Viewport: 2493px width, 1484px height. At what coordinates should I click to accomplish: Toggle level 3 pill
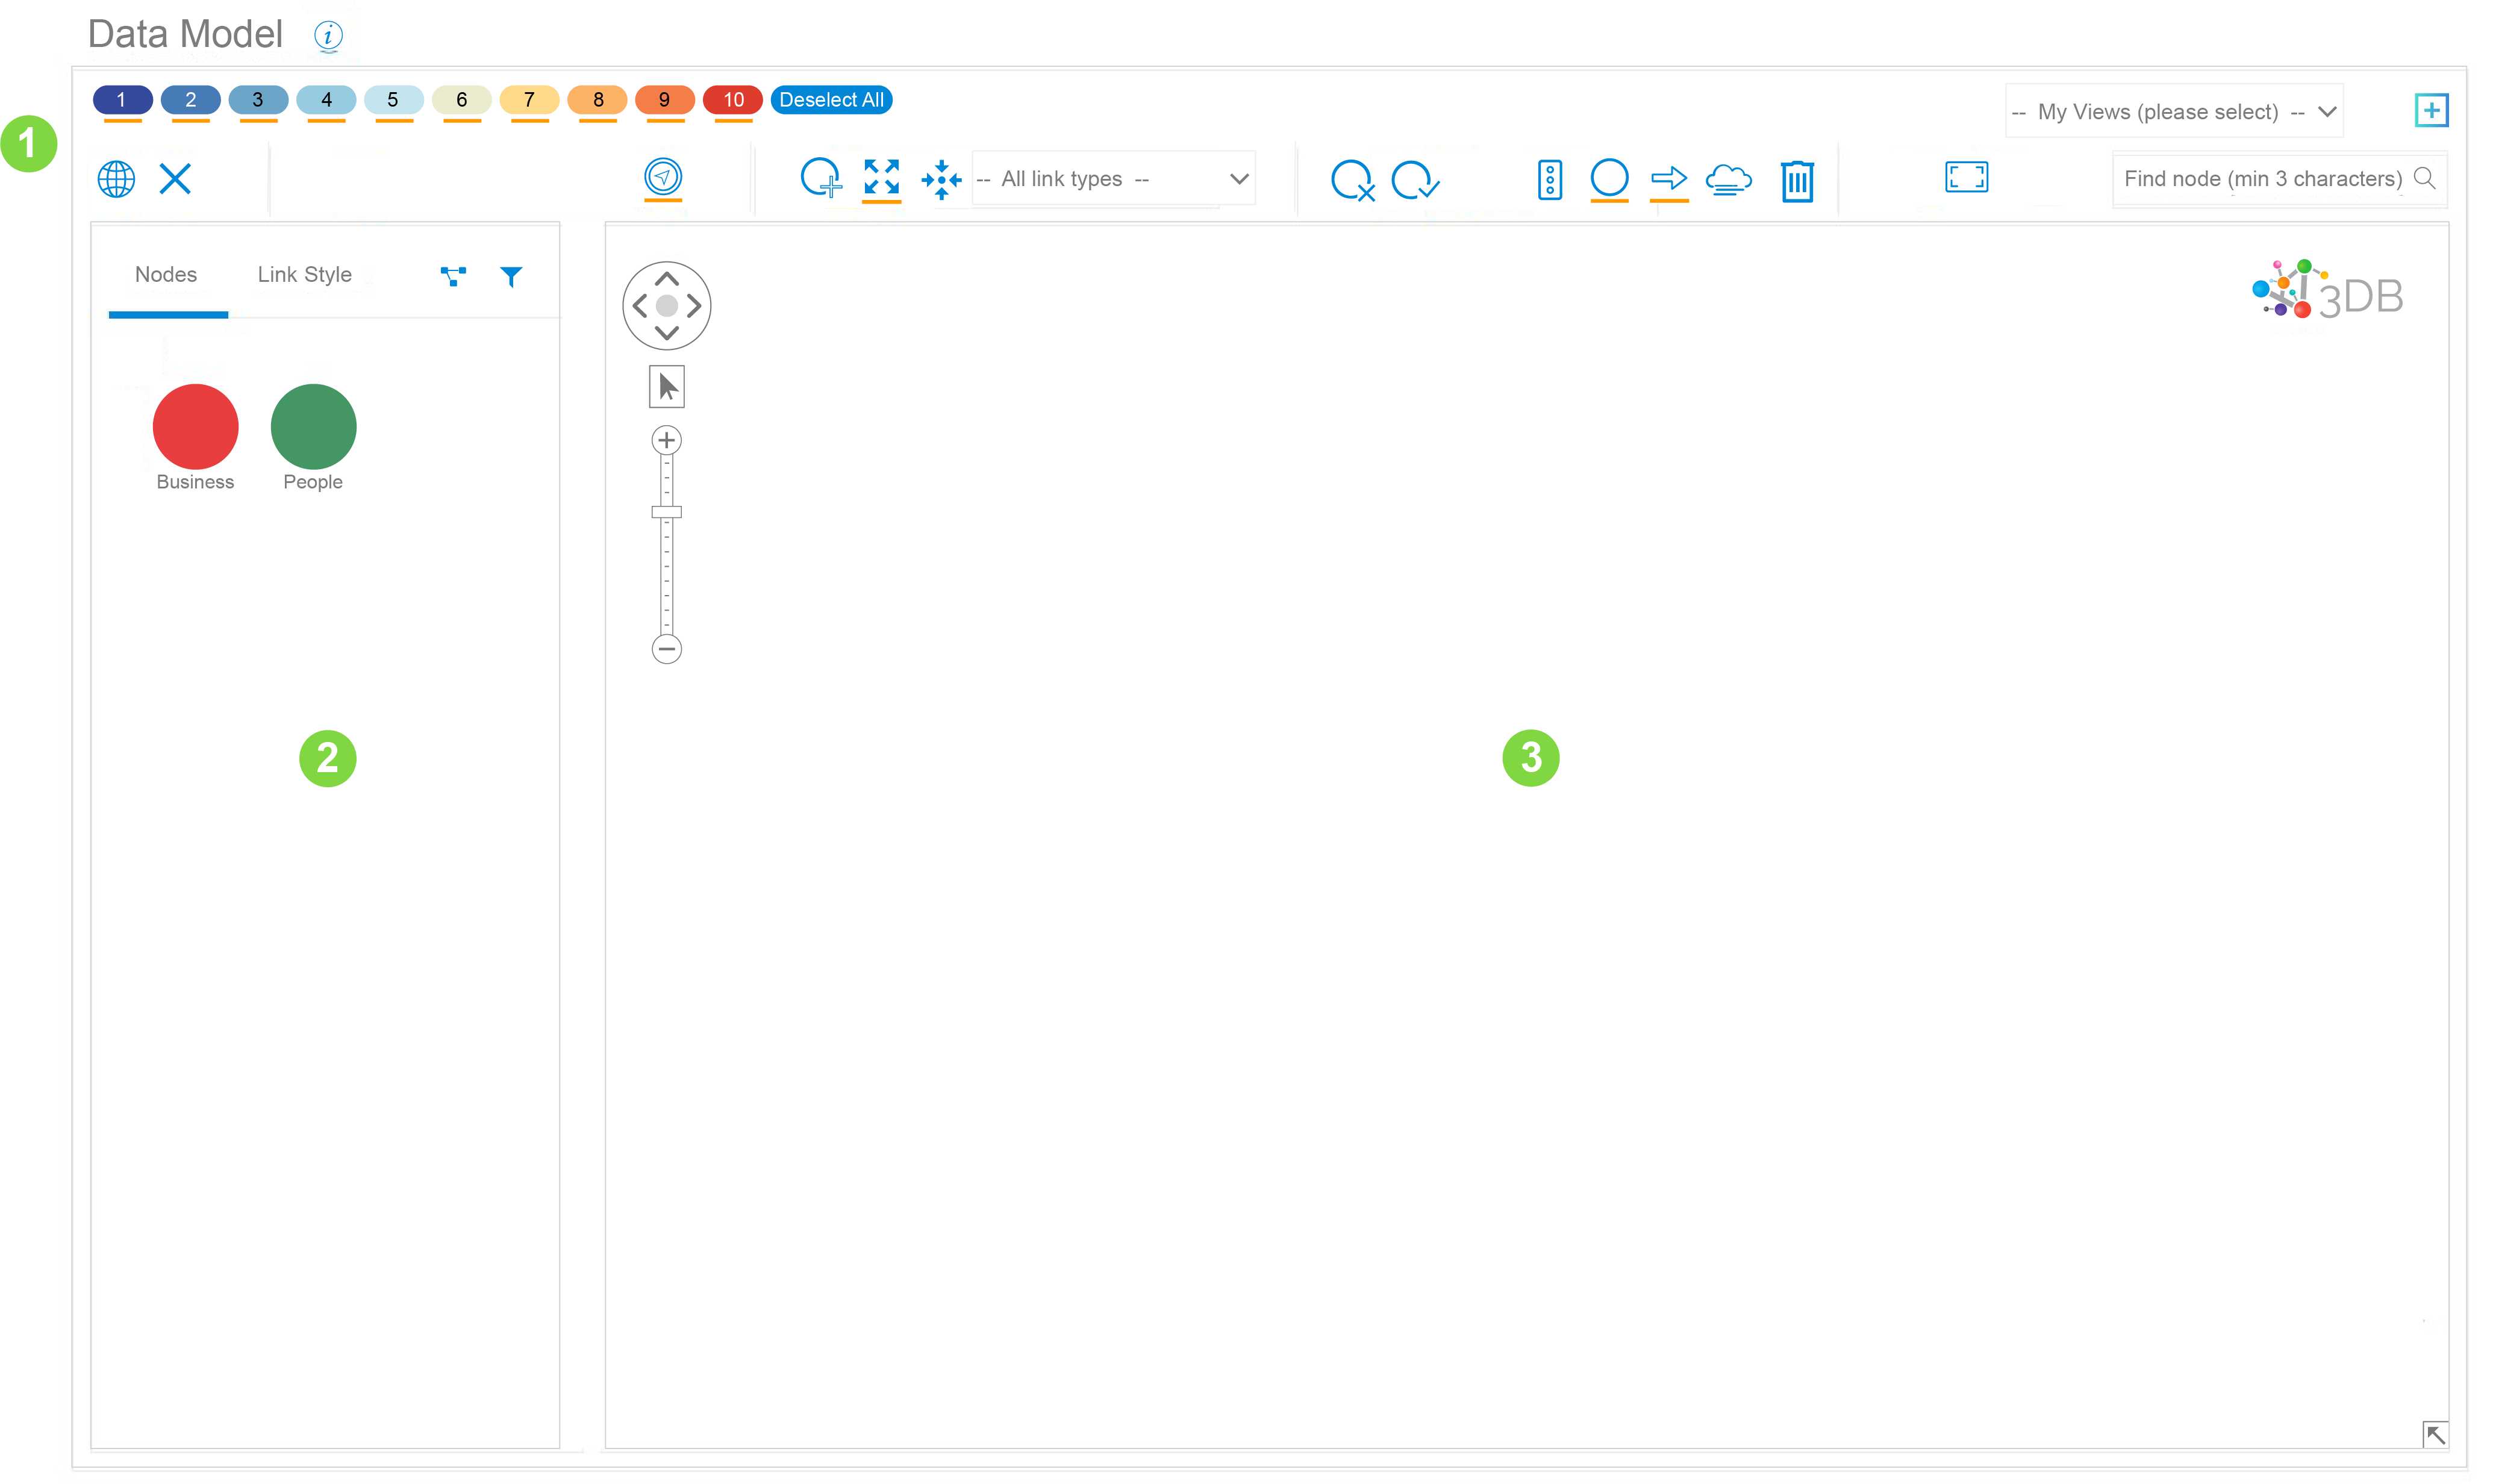[258, 100]
